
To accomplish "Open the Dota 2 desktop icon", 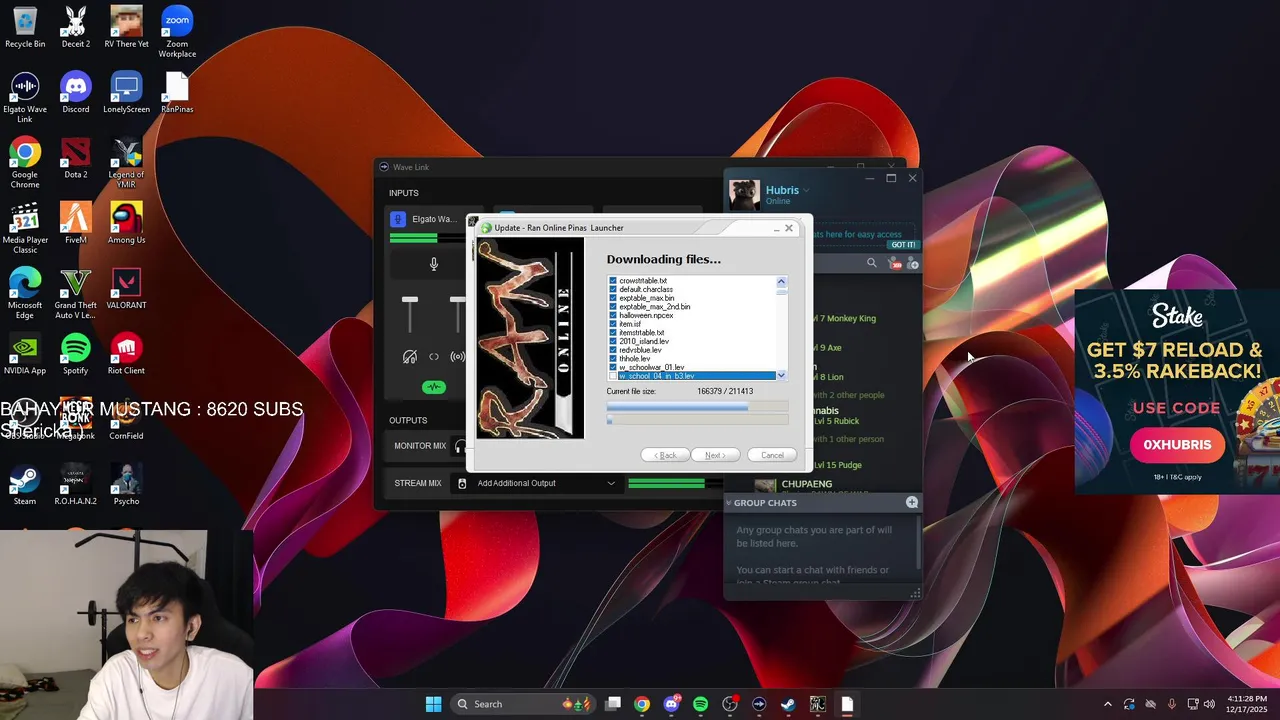I will click(x=75, y=158).
